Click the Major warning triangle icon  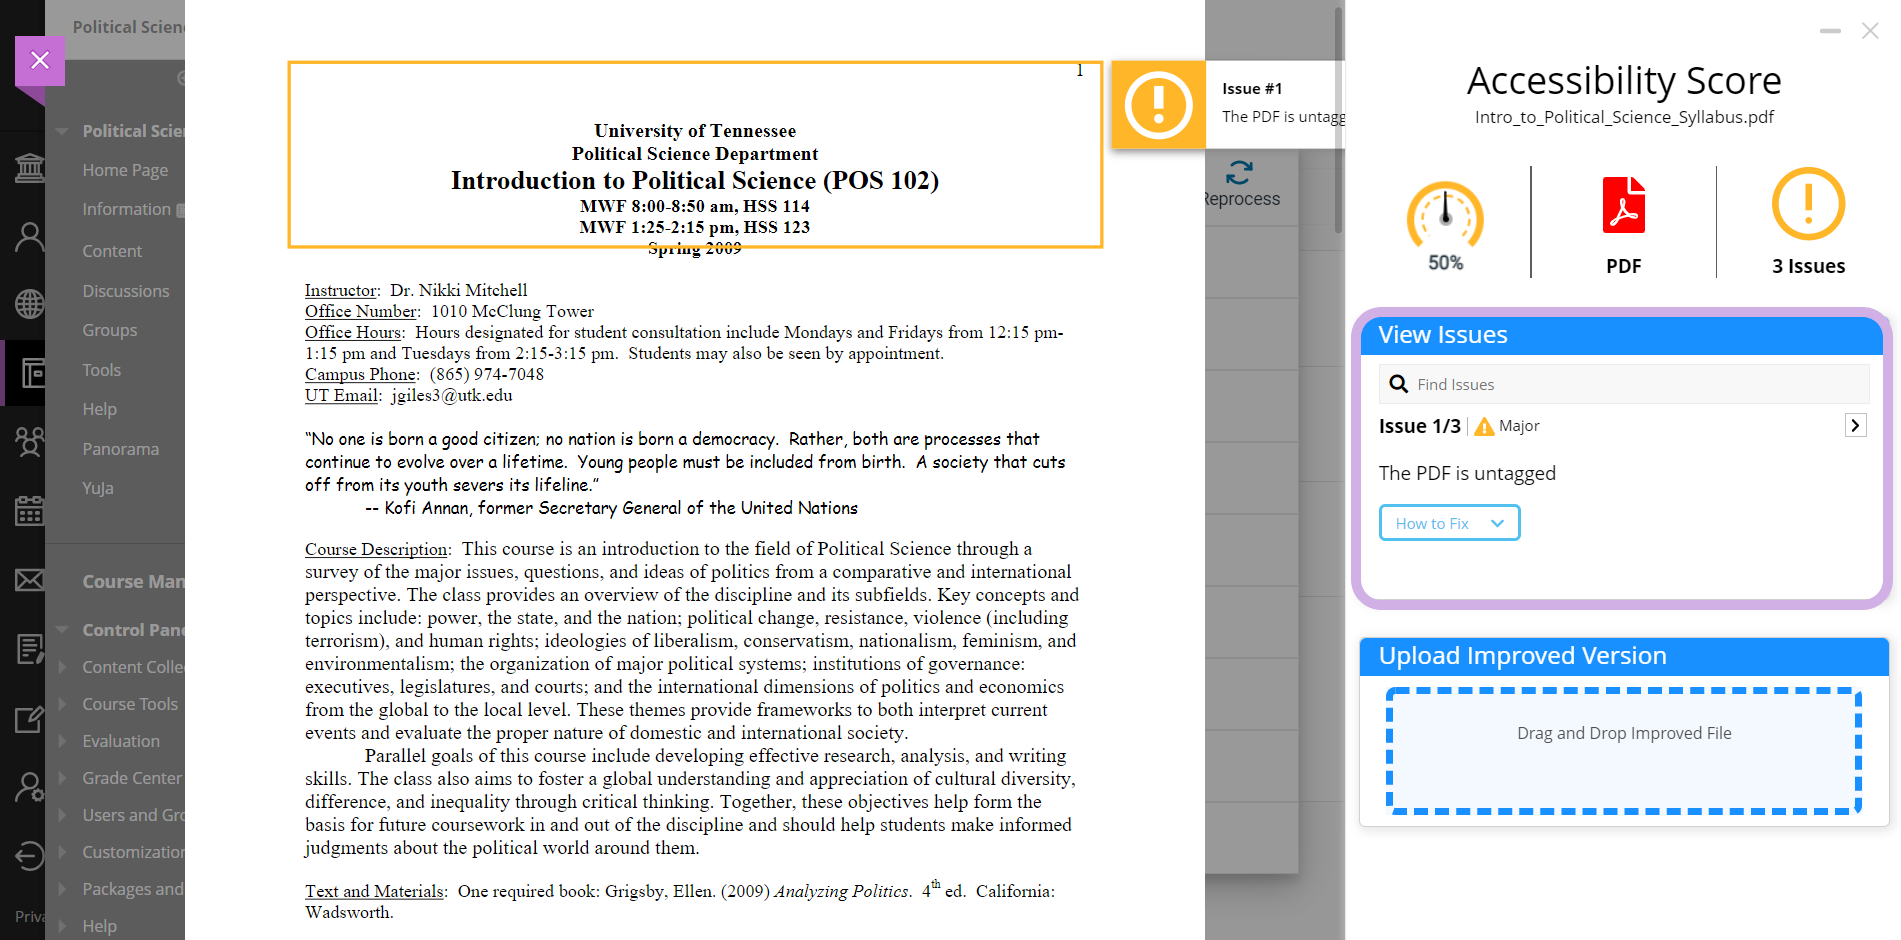coord(1484,427)
